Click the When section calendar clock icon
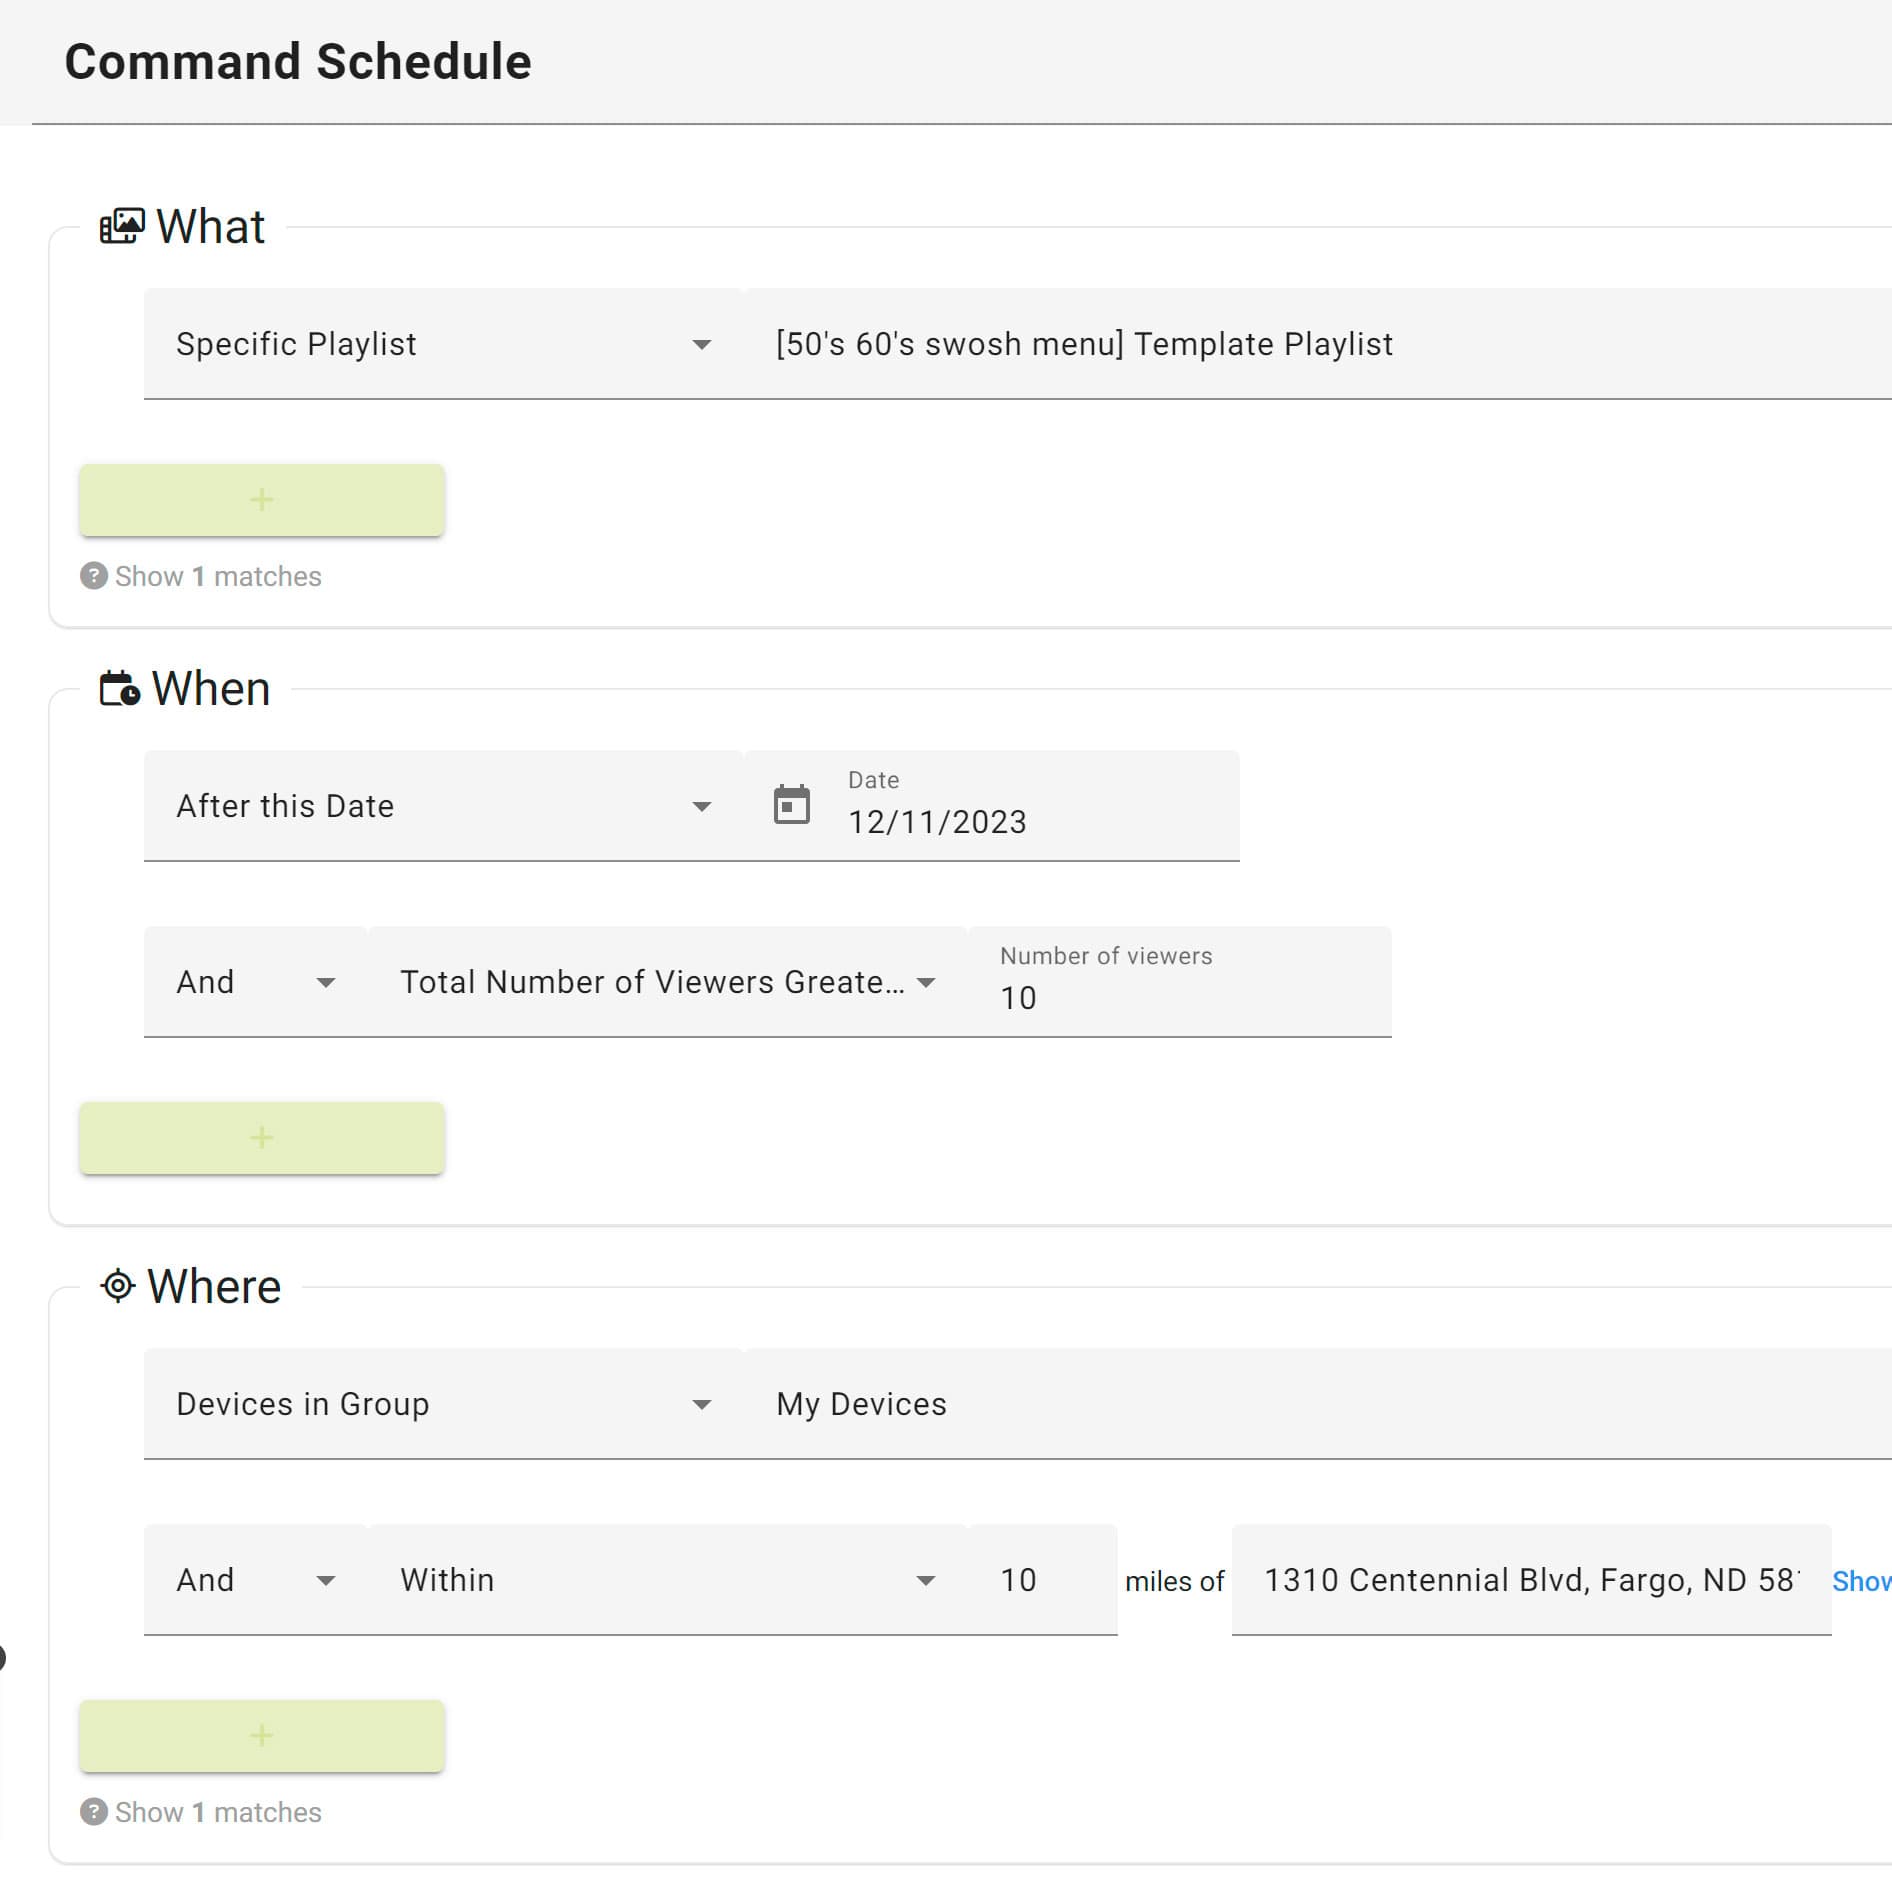1892x1892 pixels. coord(119,689)
